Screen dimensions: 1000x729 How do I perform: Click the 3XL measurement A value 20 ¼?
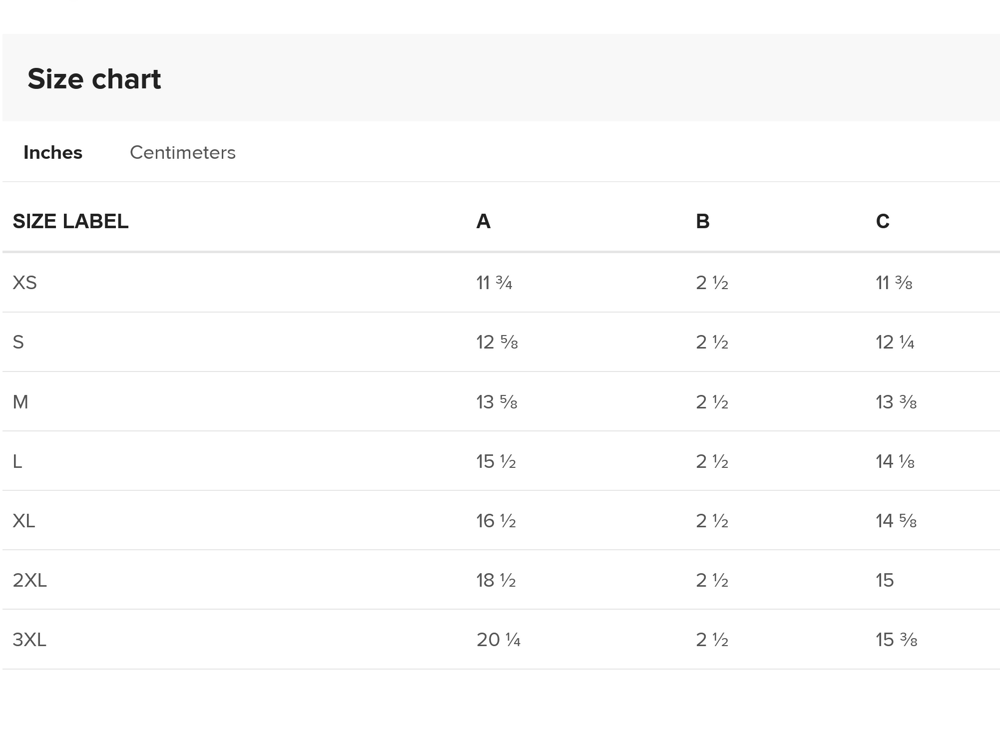(x=498, y=640)
